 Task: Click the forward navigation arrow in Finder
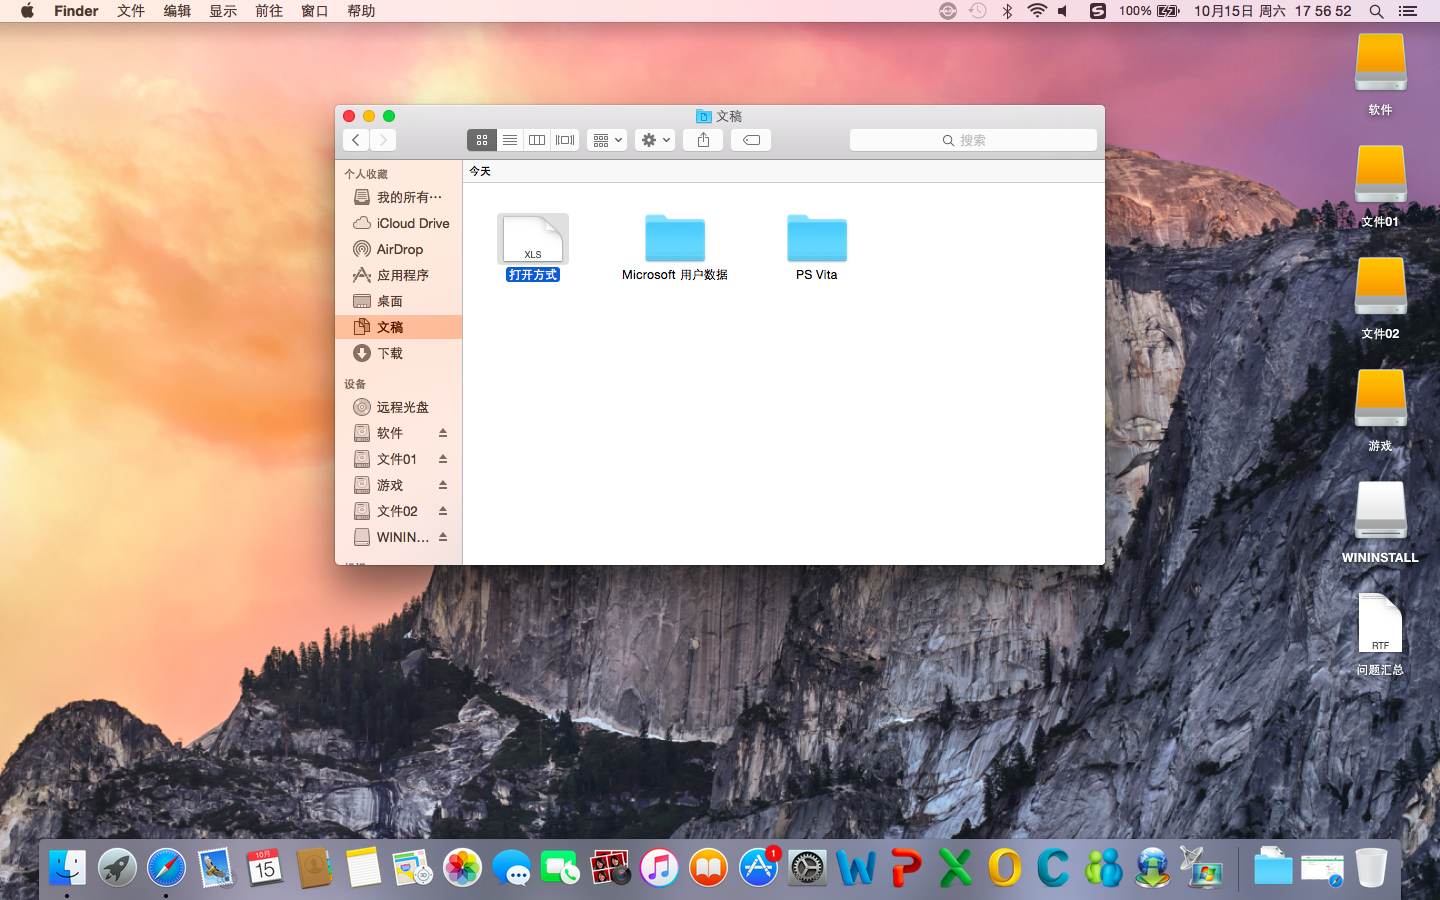pos(383,140)
